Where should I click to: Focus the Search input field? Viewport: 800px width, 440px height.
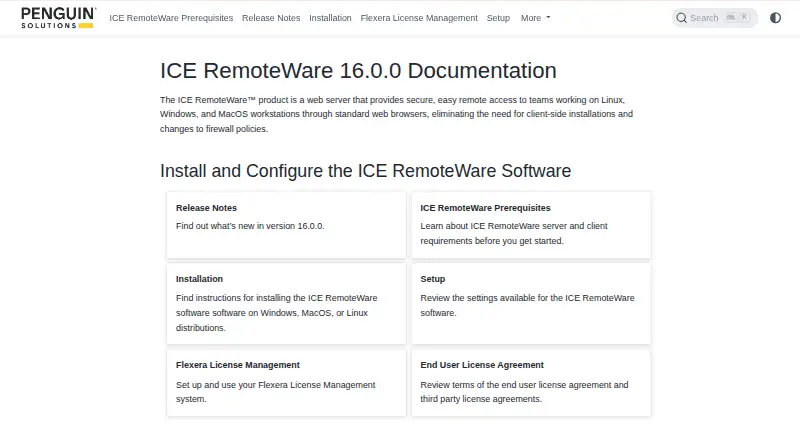[x=715, y=18]
